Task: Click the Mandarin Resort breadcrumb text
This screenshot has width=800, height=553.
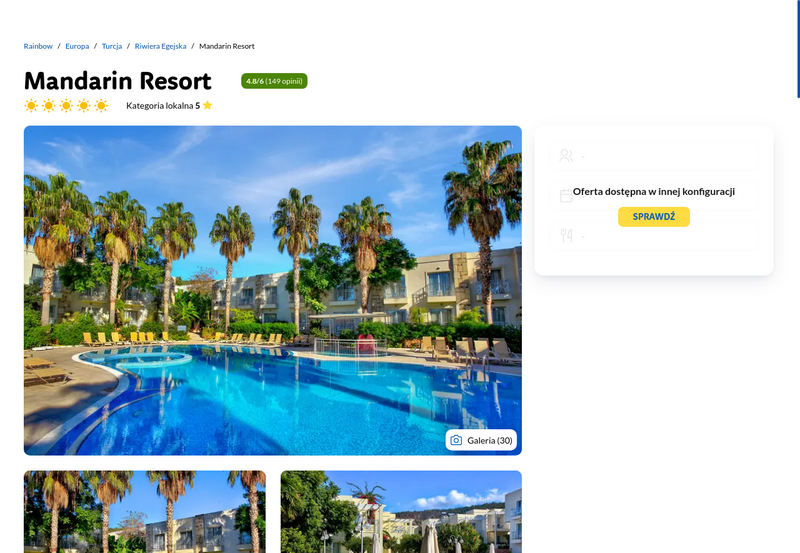Action: pyautogui.click(x=227, y=46)
